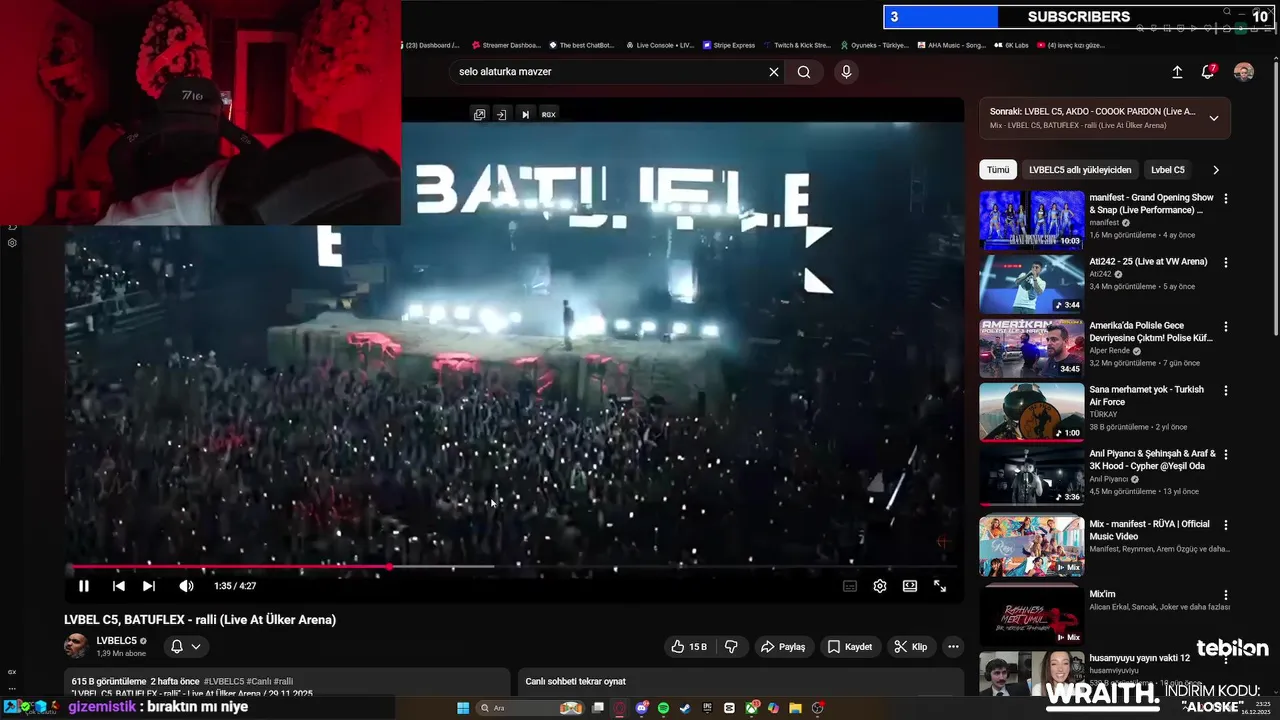The image size is (1280, 720).
Task: Open the Windows Start menu
Action: click(x=463, y=708)
